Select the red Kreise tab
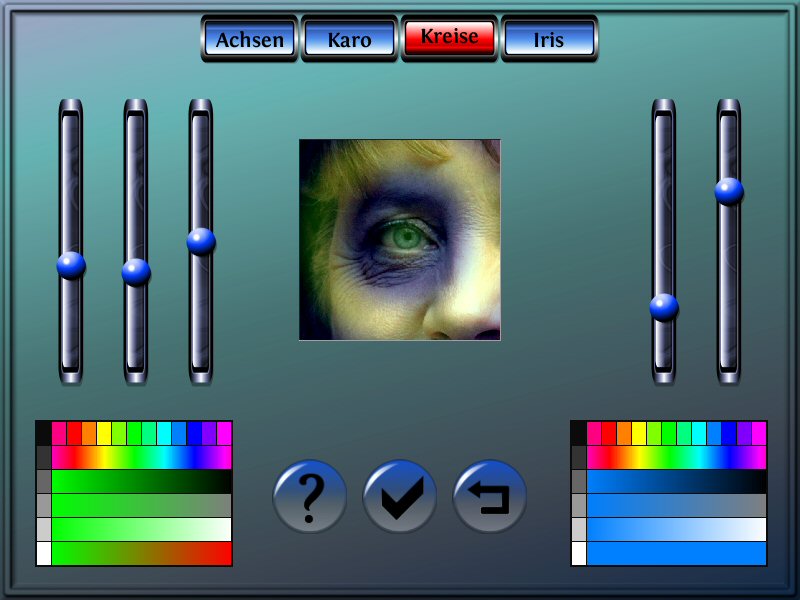Viewport: 800px width, 600px height. (449, 37)
